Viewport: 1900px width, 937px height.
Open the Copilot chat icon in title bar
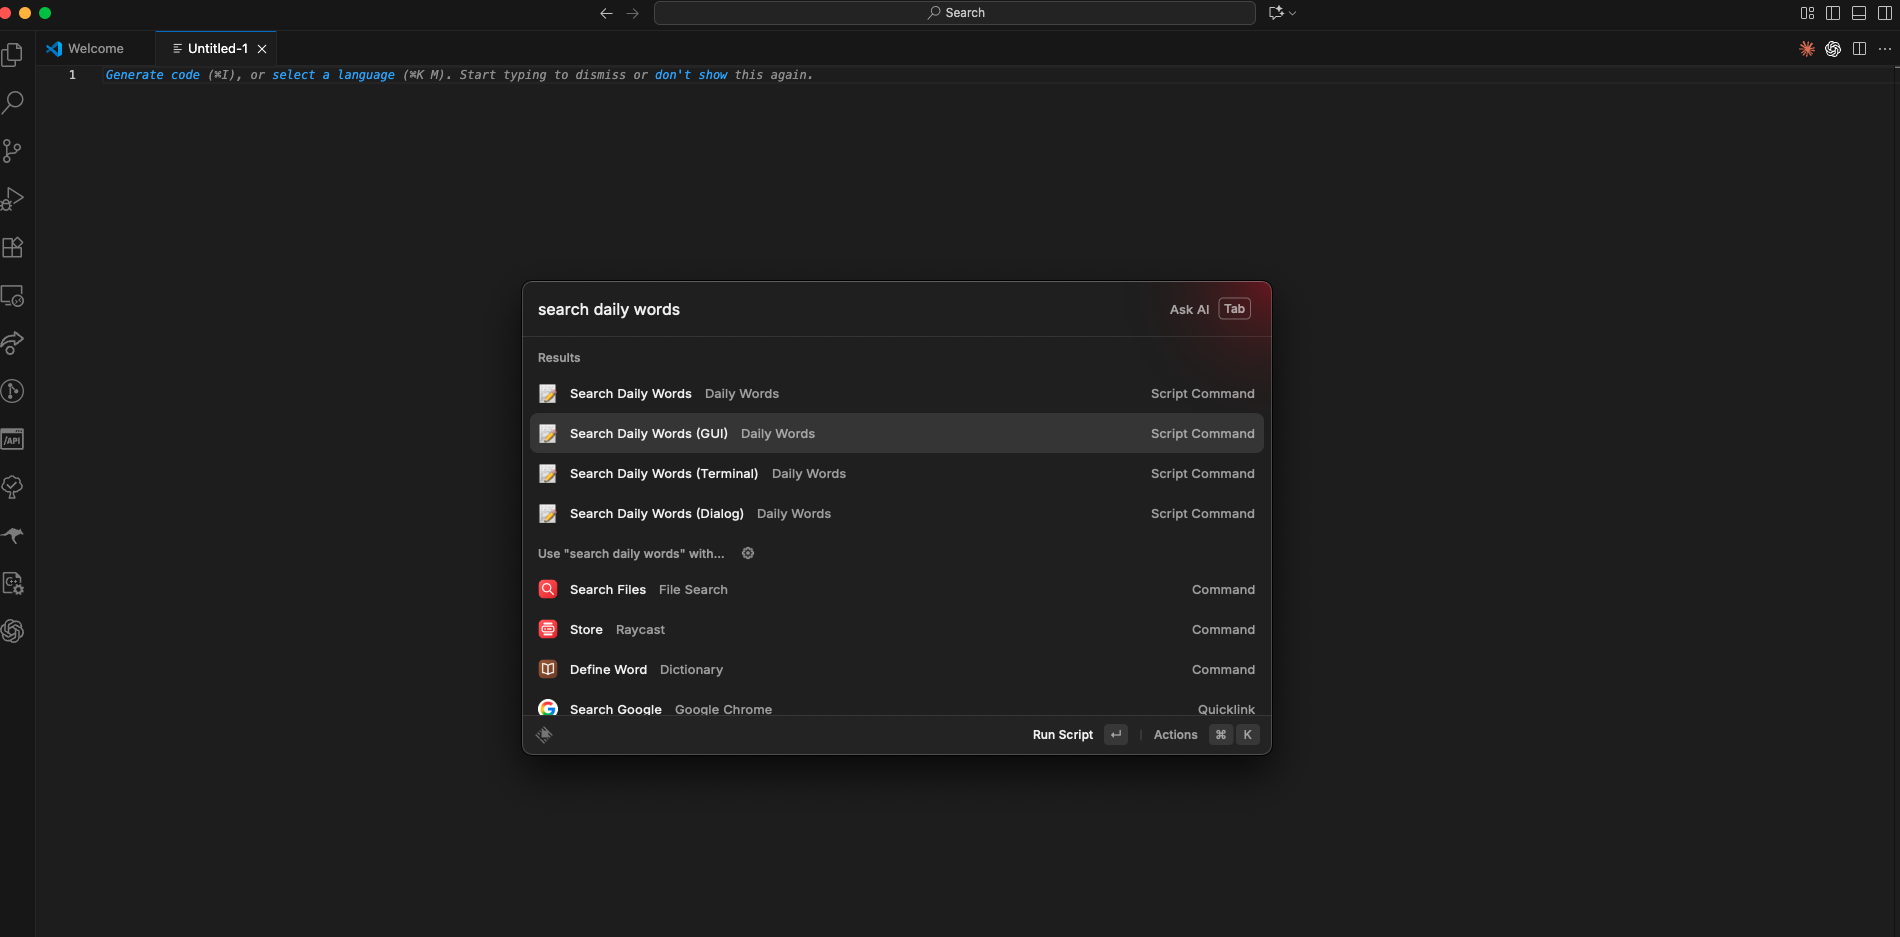click(1276, 13)
